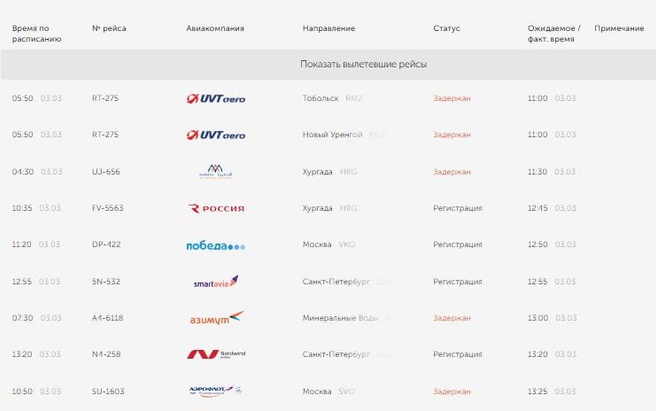Image resolution: width=656 pixels, height=411 pixels.
Task: Click the airline logo for flight UJ-656
Action: coord(216,171)
